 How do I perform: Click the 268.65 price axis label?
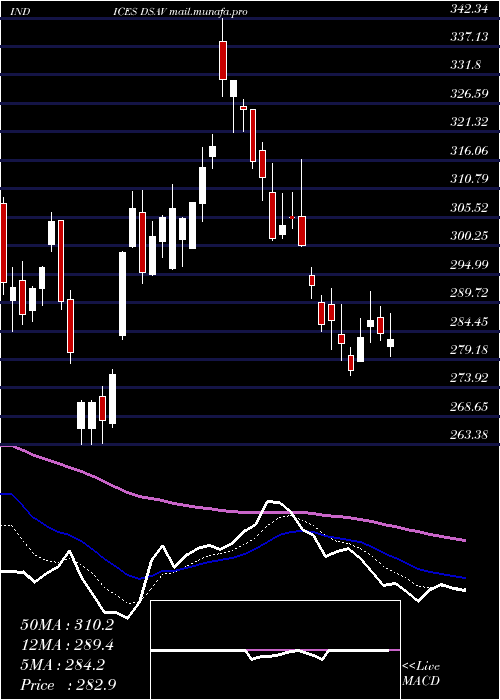click(469, 407)
